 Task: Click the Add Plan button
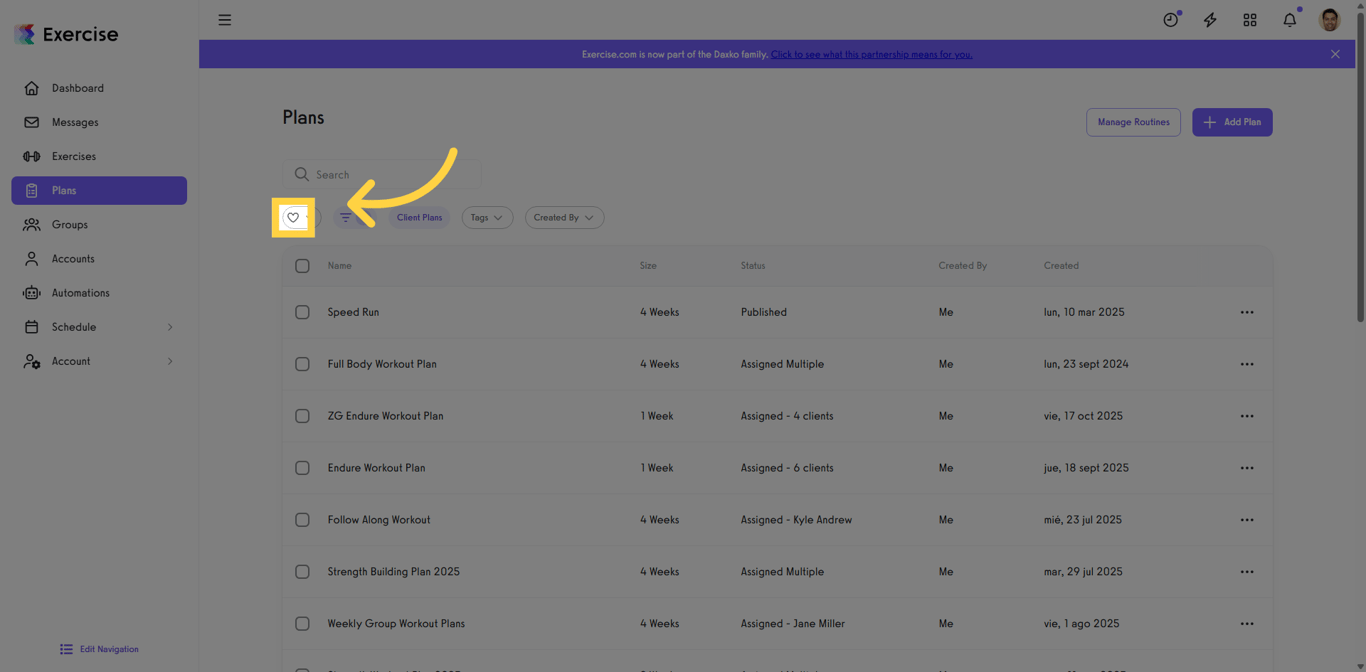[1232, 122]
